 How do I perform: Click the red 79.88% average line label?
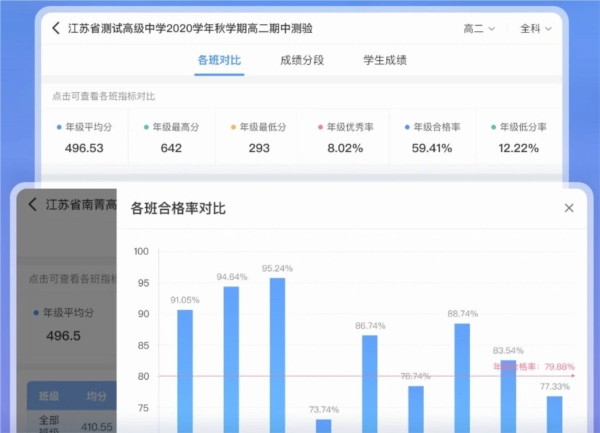click(x=533, y=366)
